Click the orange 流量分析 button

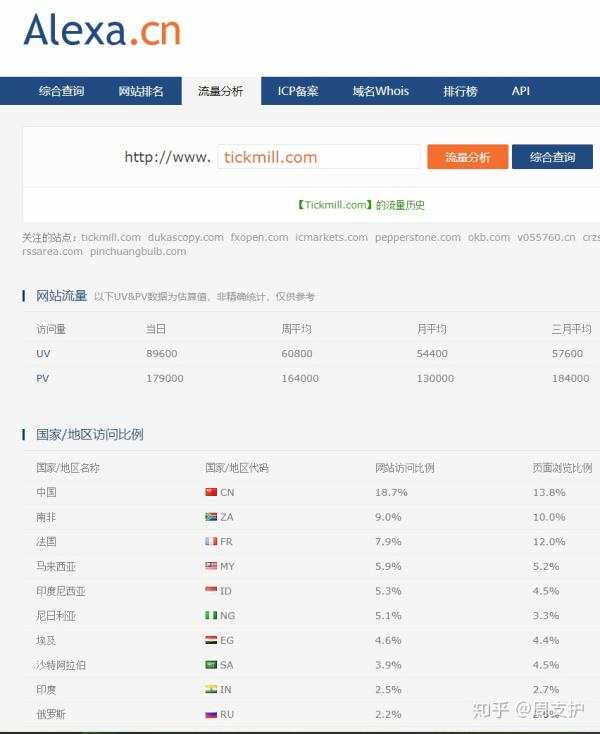click(468, 157)
